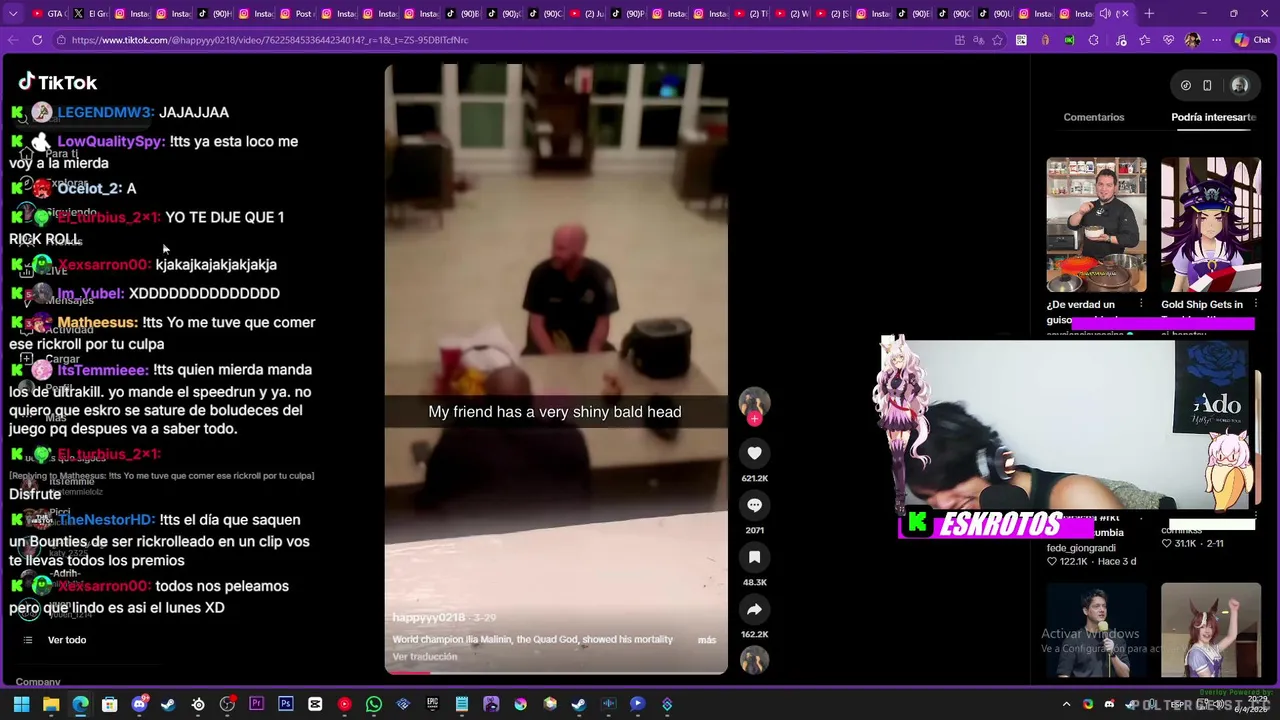1280x720 pixels.
Task: Click the Company footer link
Action: [38, 682]
